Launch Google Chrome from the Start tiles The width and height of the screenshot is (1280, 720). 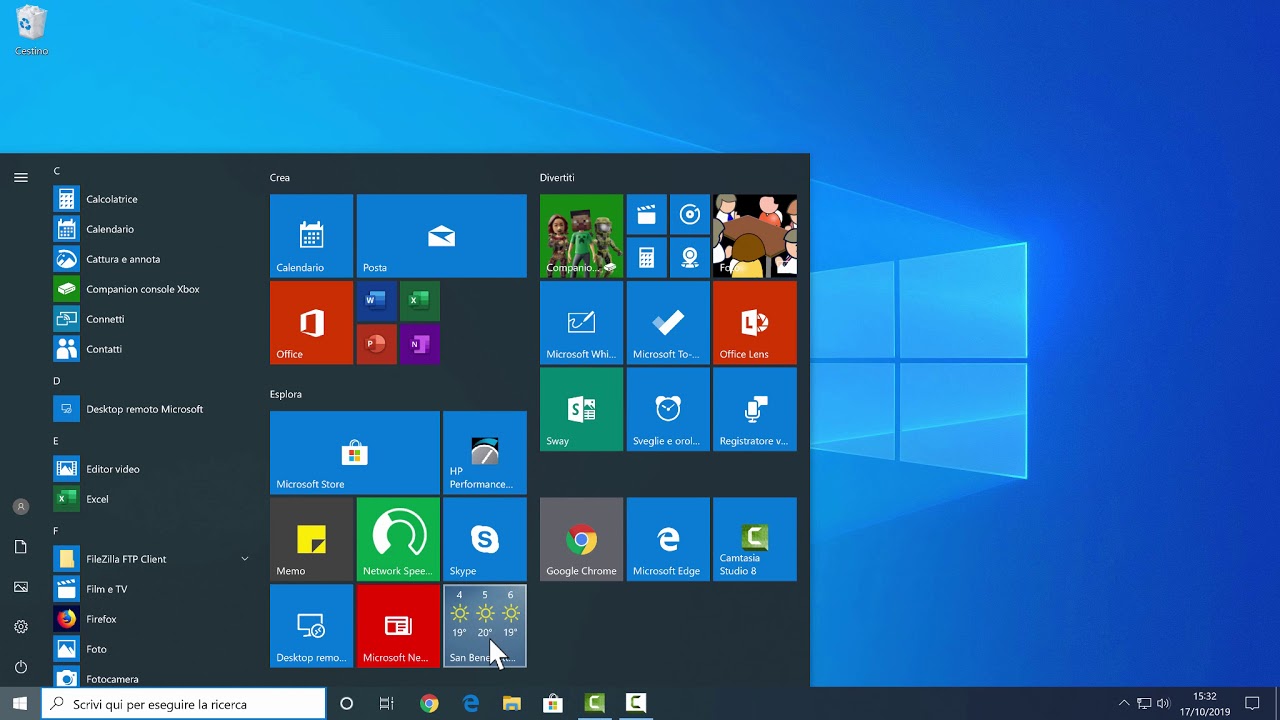click(581, 540)
